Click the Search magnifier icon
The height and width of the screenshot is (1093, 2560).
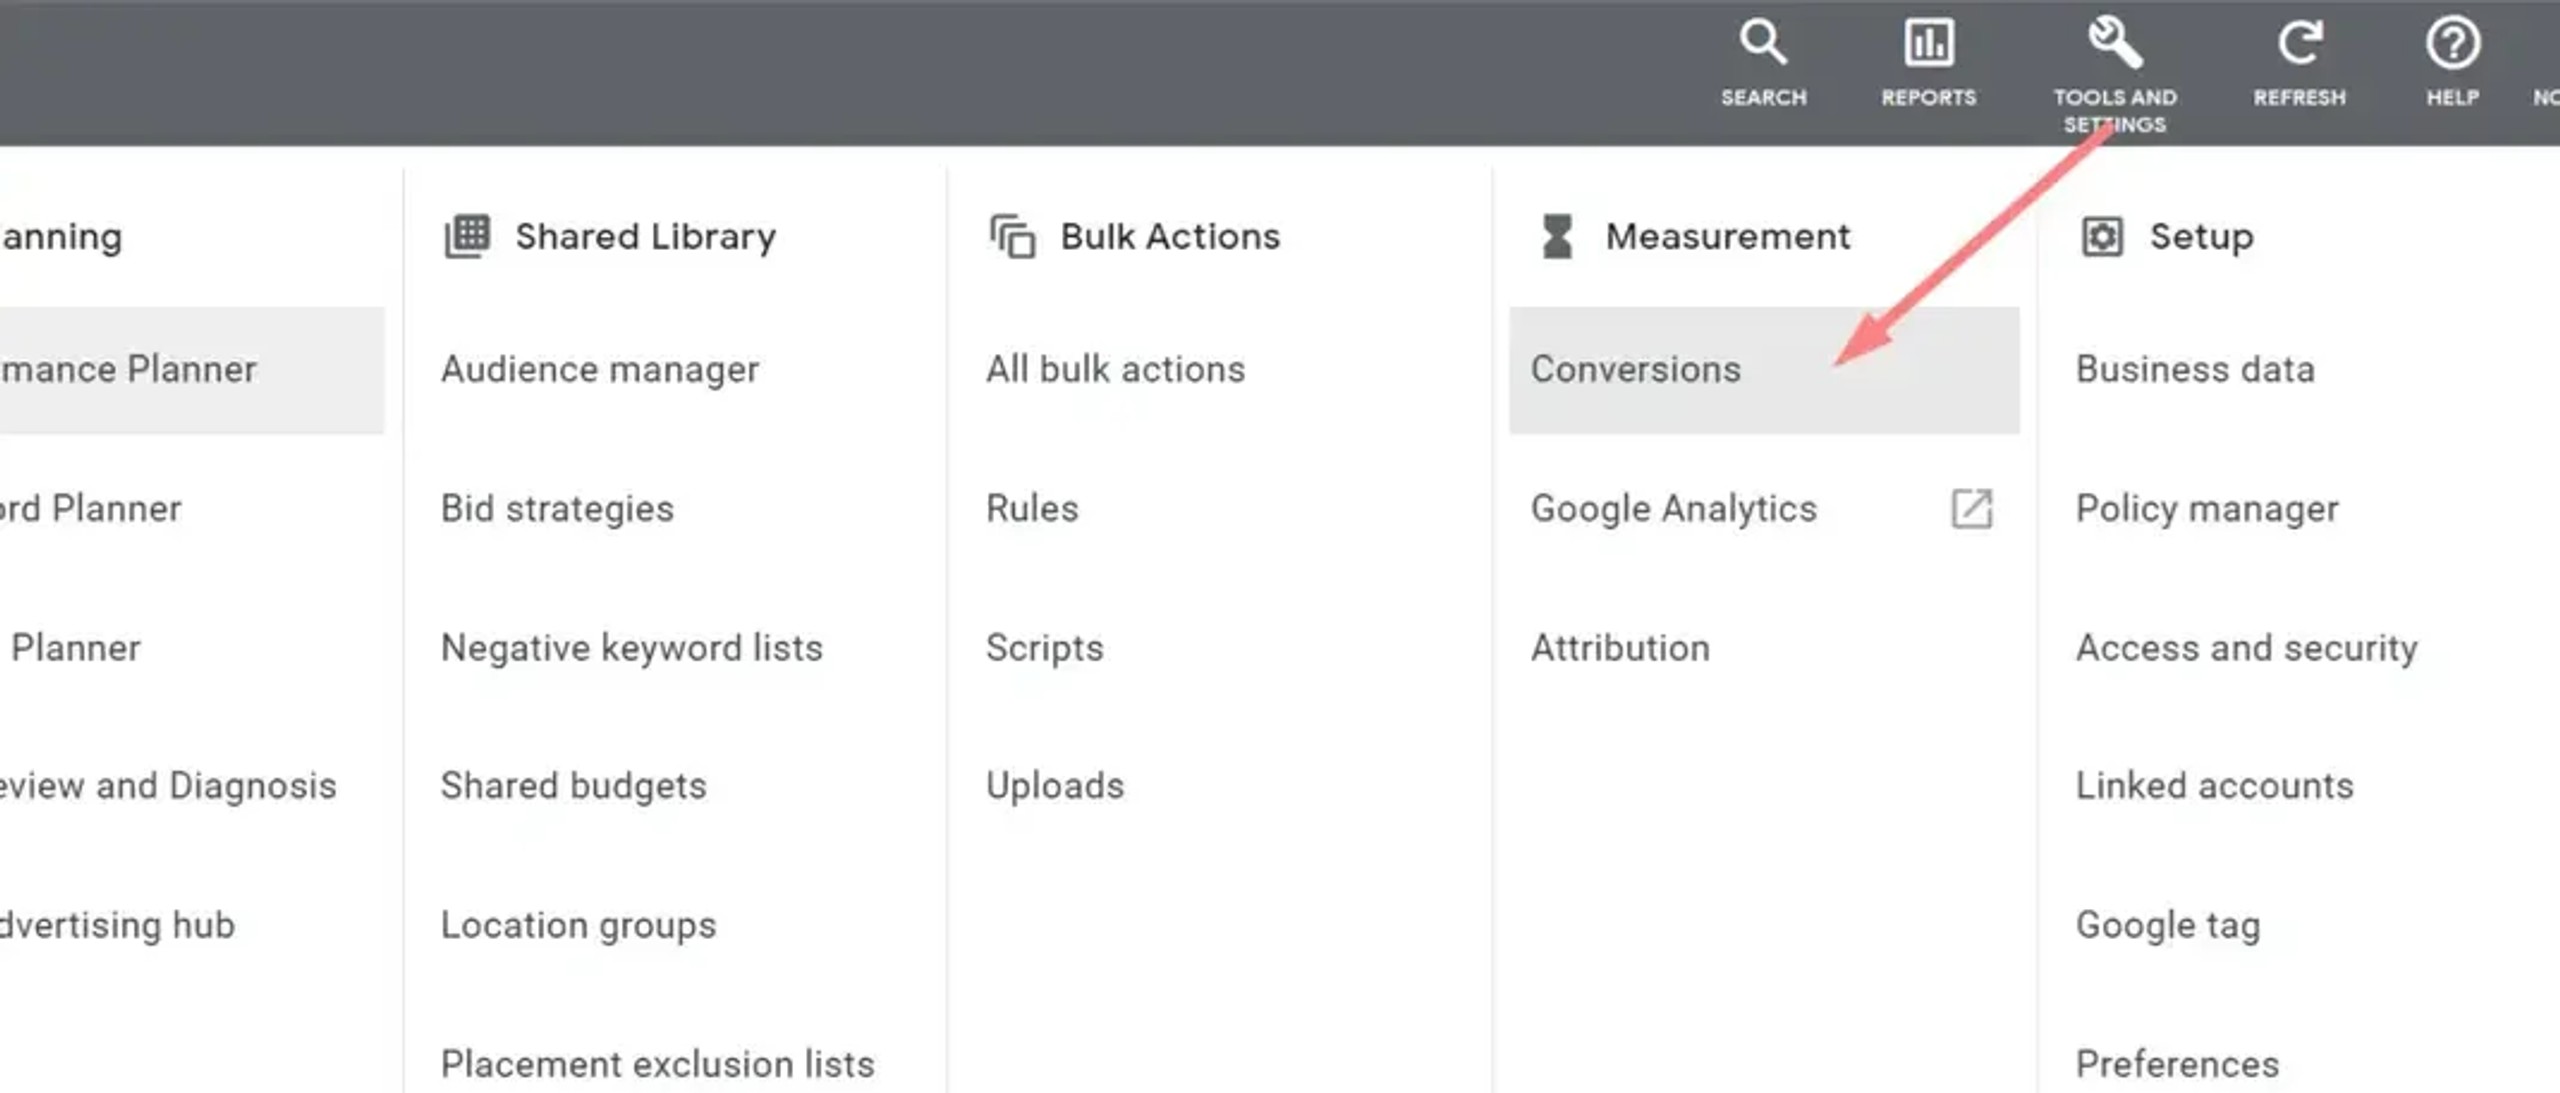pyautogui.click(x=1762, y=44)
